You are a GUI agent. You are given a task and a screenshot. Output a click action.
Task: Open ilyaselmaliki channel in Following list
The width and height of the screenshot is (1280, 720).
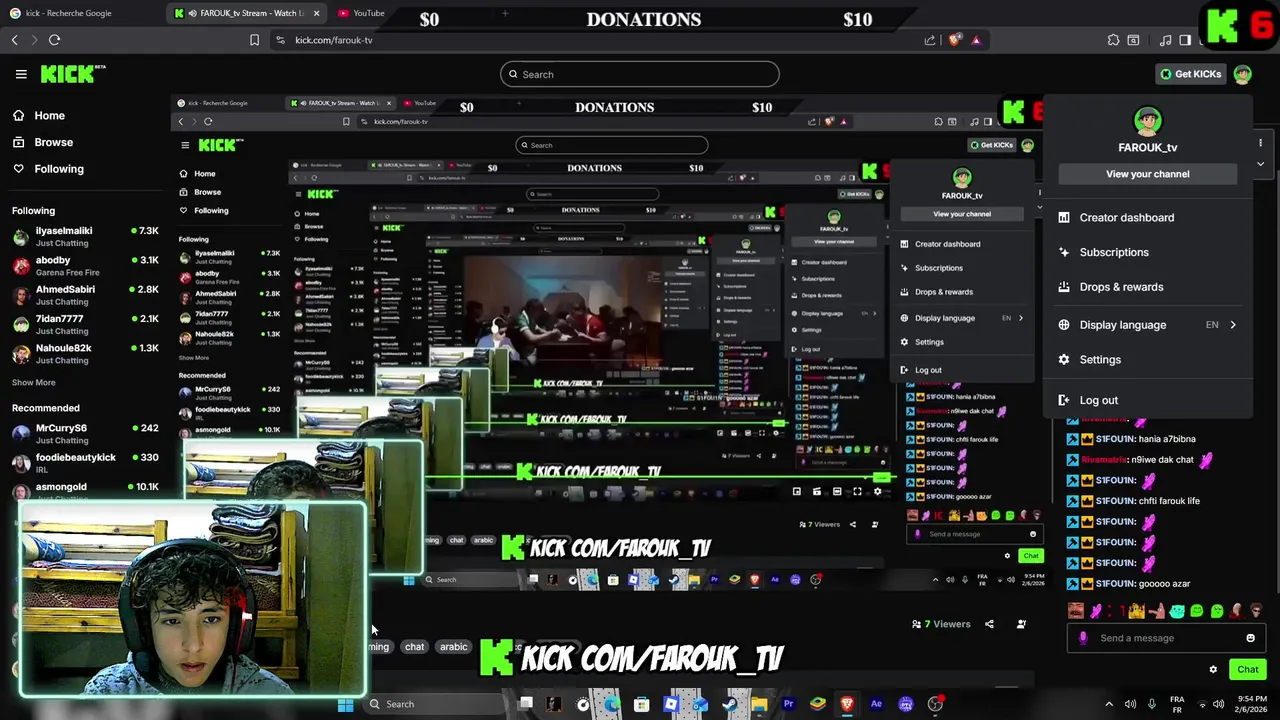tap(85, 236)
